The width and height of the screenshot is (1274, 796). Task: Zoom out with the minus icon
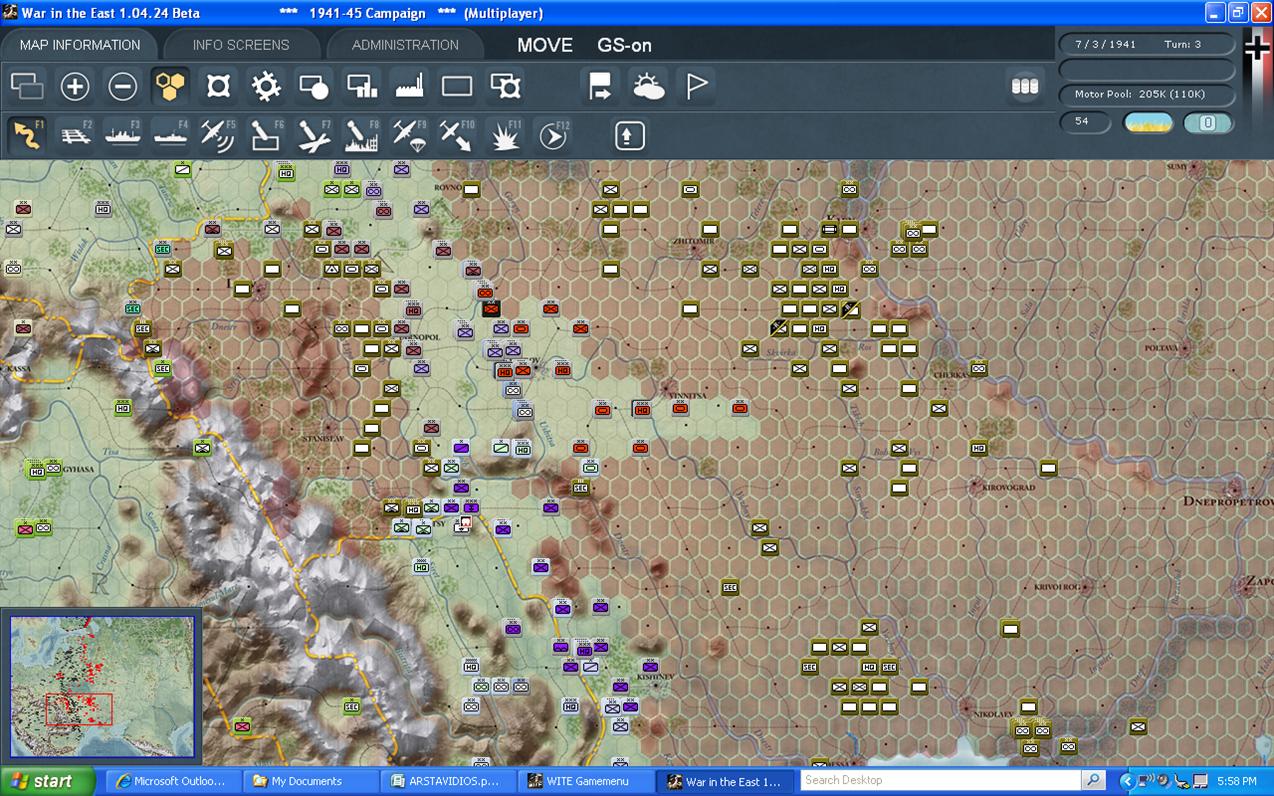[122, 87]
